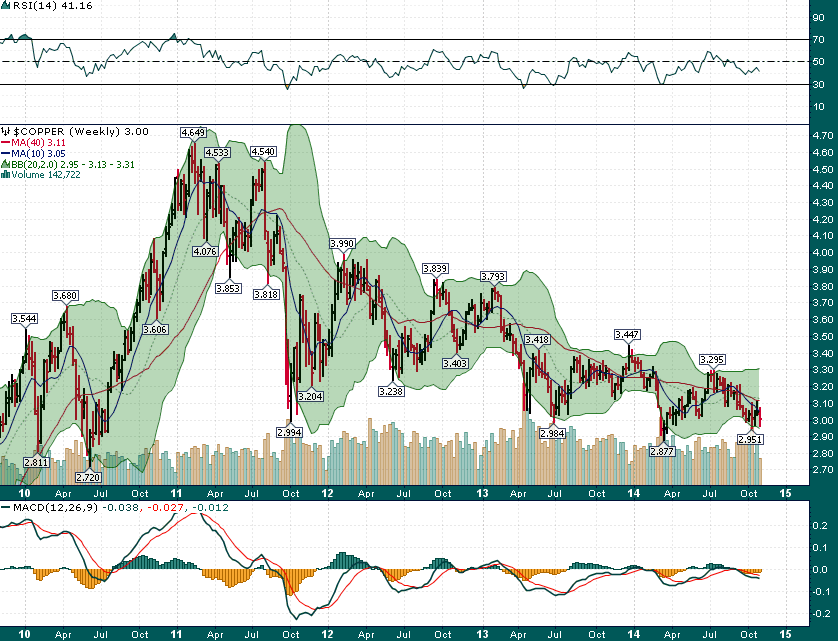The image size is (838, 641).
Task: Expand the 3.295 annotation label
Action: pos(712,361)
